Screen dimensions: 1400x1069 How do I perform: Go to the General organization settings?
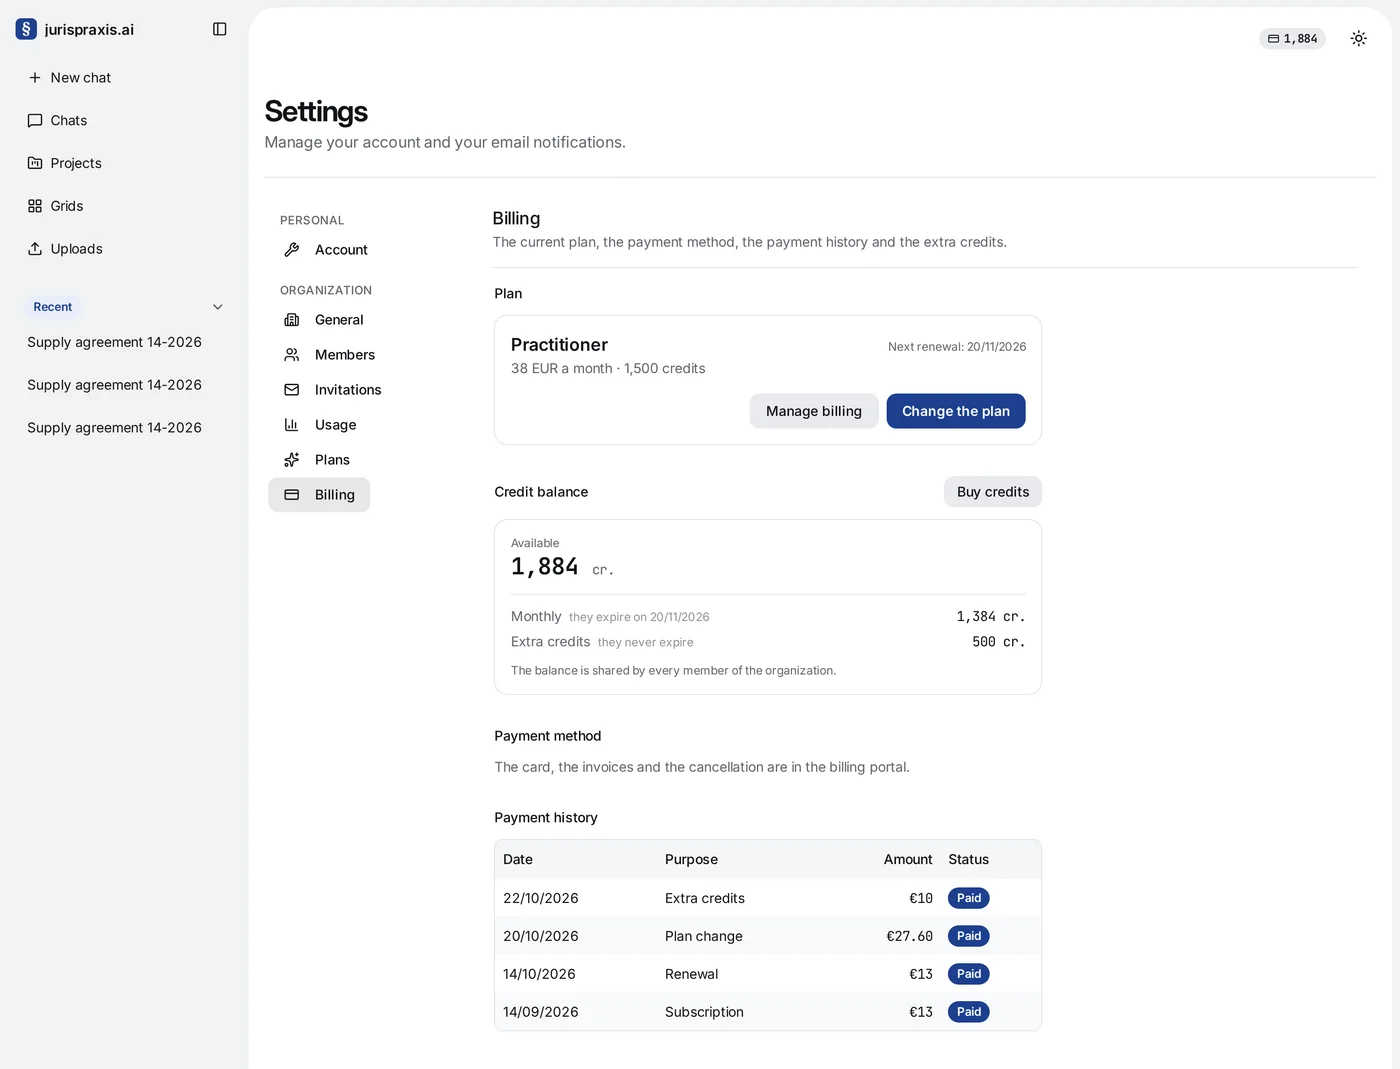click(x=324, y=320)
